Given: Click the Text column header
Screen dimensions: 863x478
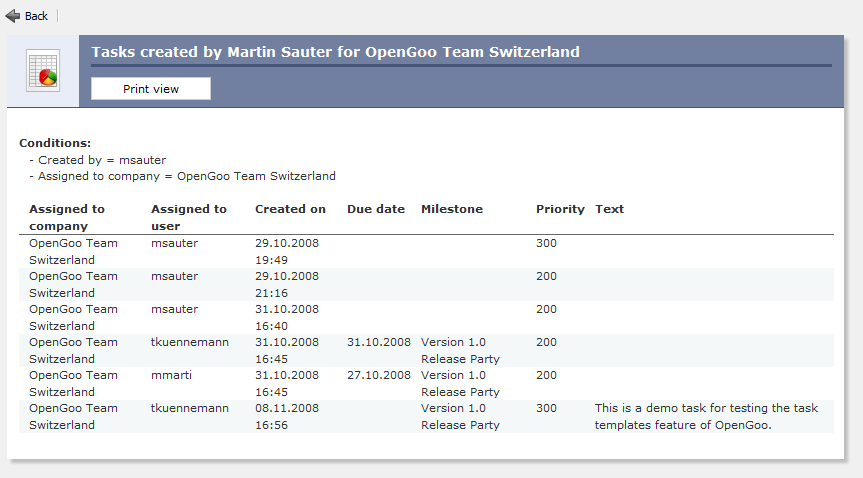Looking at the screenshot, I should 609,209.
